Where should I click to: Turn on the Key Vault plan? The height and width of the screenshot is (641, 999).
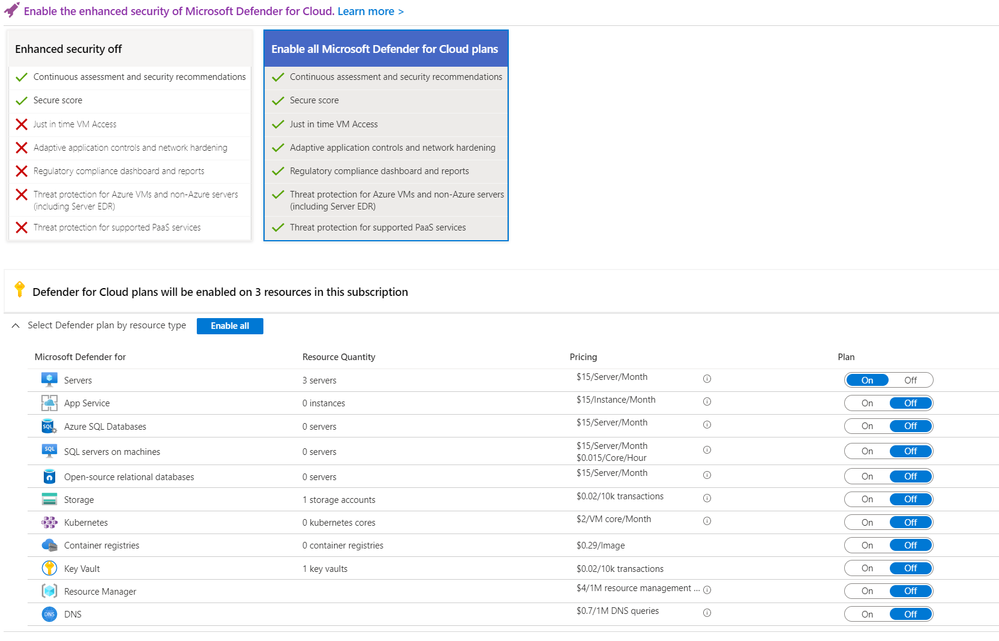867,568
